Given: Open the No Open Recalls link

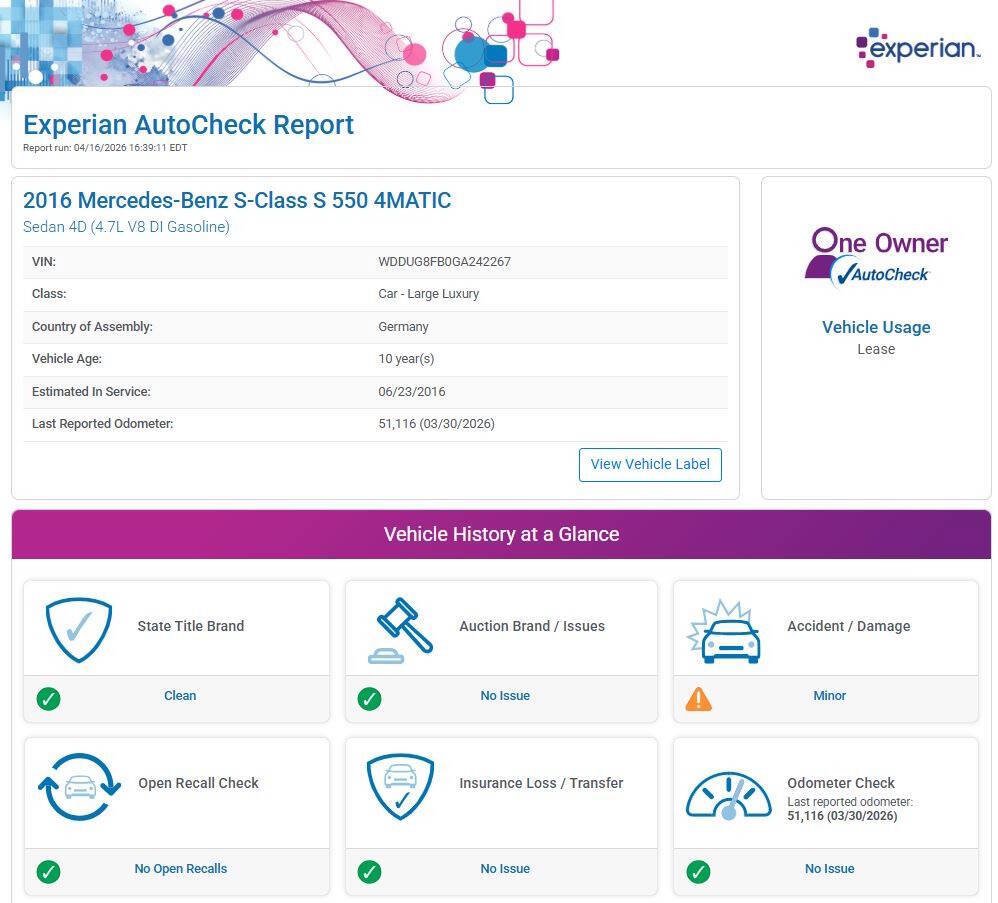Looking at the screenshot, I should coord(181,869).
